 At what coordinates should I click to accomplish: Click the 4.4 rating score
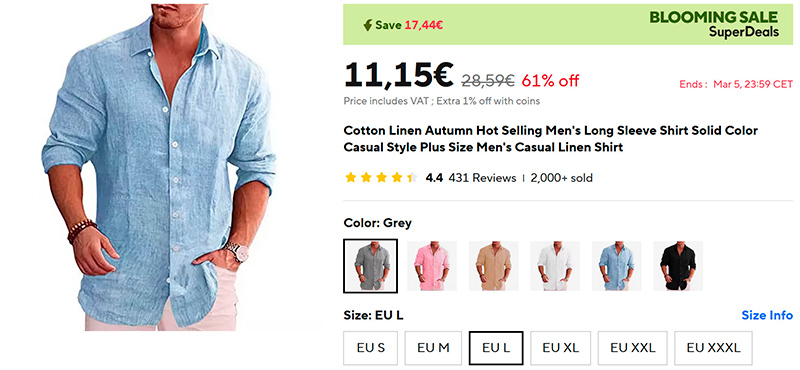tap(434, 178)
